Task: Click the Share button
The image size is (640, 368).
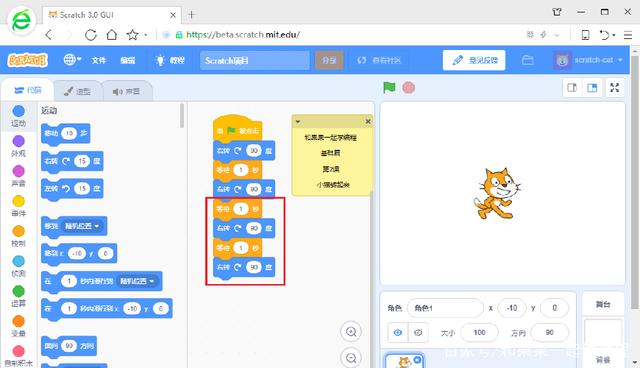Action: coord(329,60)
